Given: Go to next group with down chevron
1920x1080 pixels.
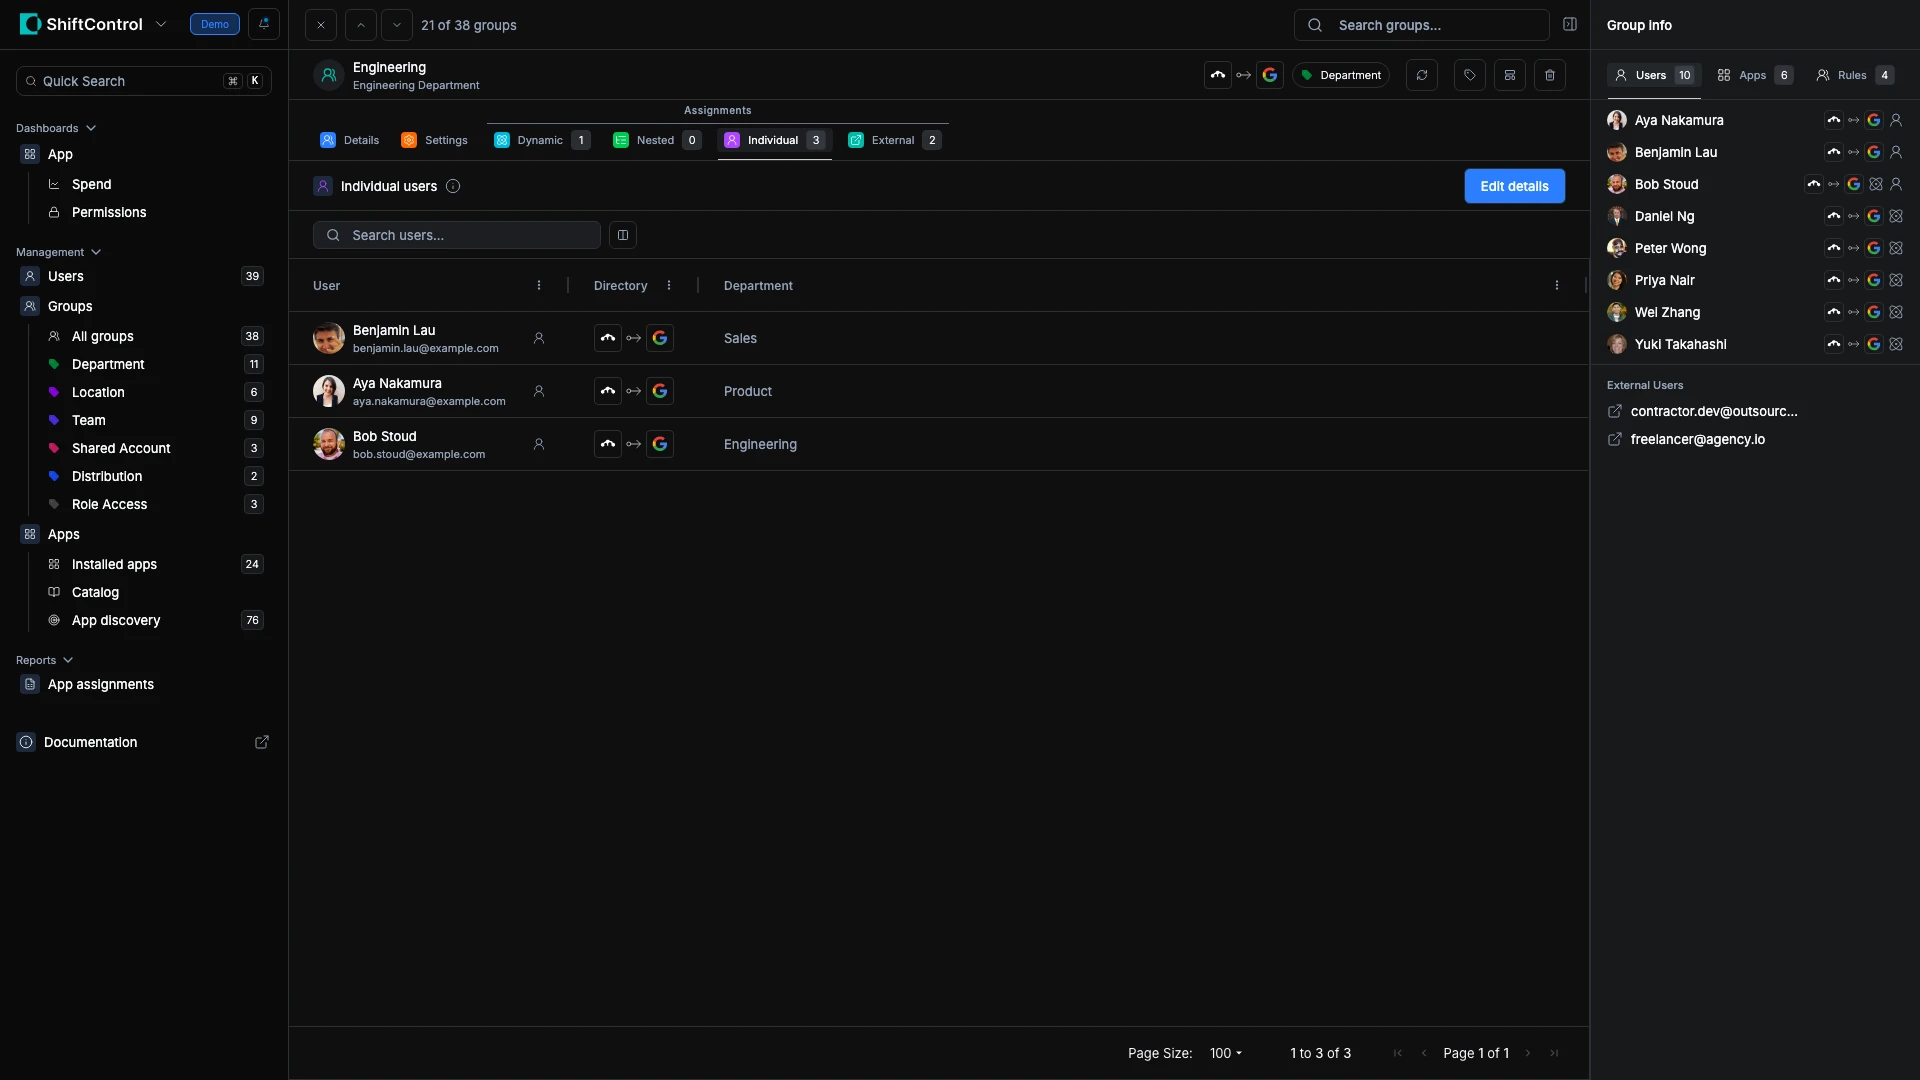Looking at the screenshot, I should pos(397,25).
